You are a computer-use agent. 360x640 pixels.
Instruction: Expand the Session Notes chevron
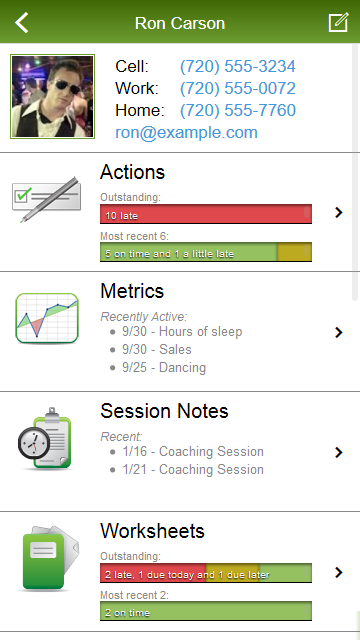(x=338, y=452)
